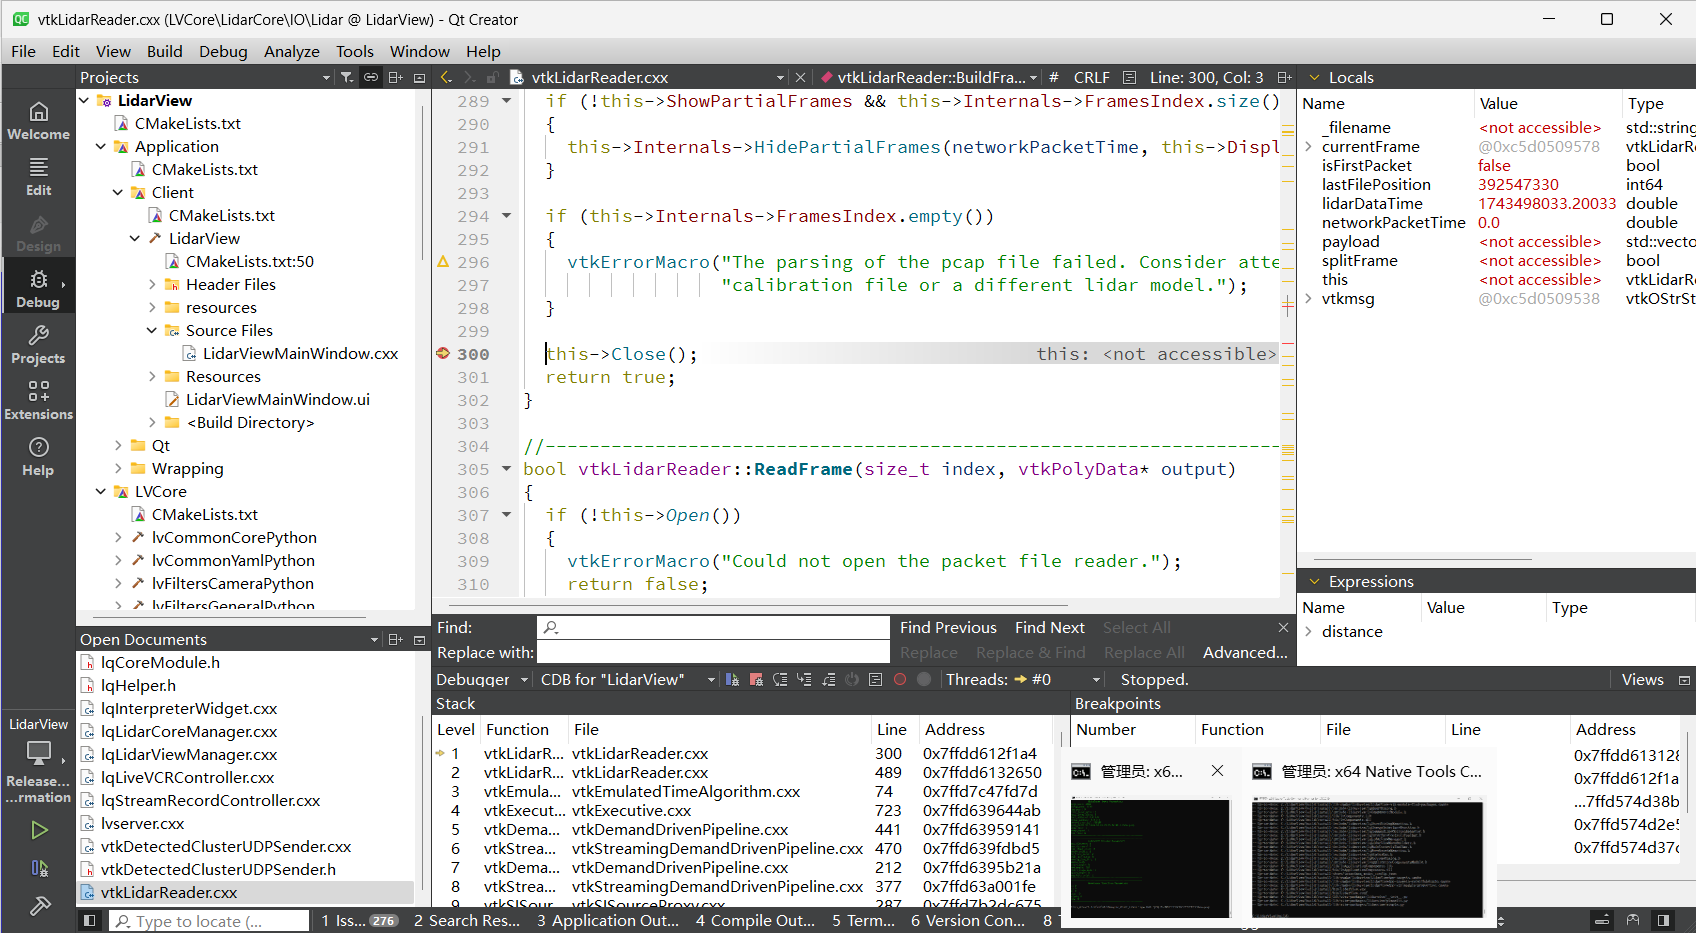Collapse the LVCore project node
This screenshot has width=1696, height=933.
[101, 491]
